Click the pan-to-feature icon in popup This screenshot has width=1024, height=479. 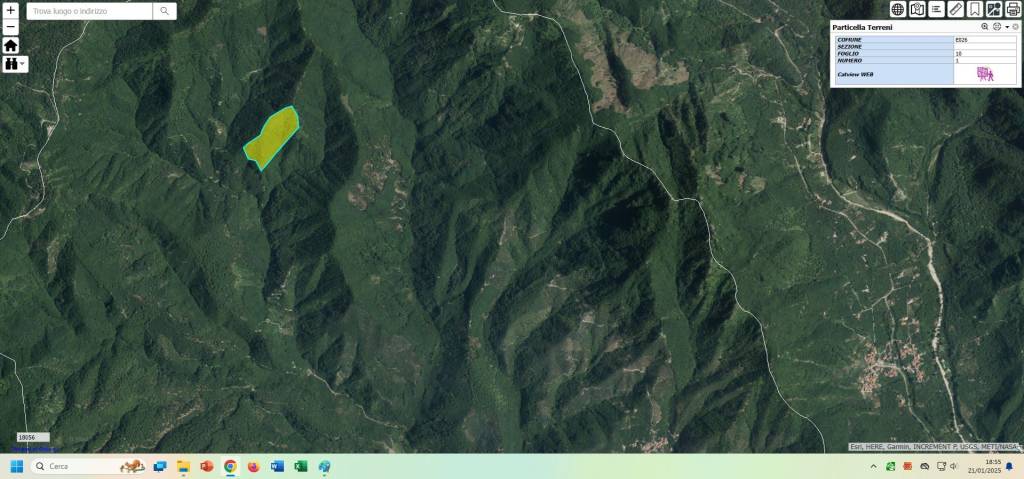(997, 27)
